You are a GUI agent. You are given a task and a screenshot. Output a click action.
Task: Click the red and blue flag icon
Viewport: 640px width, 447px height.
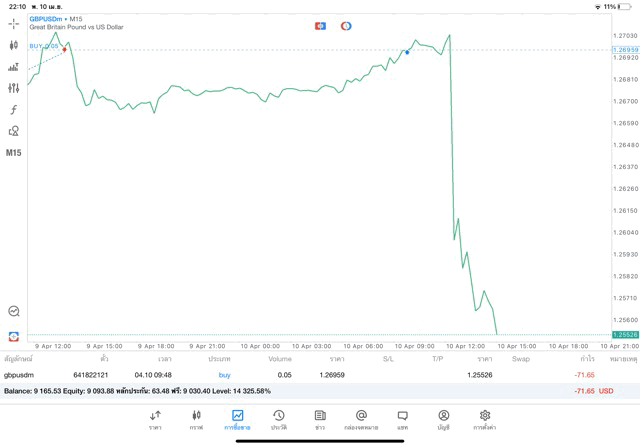tap(320, 26)
